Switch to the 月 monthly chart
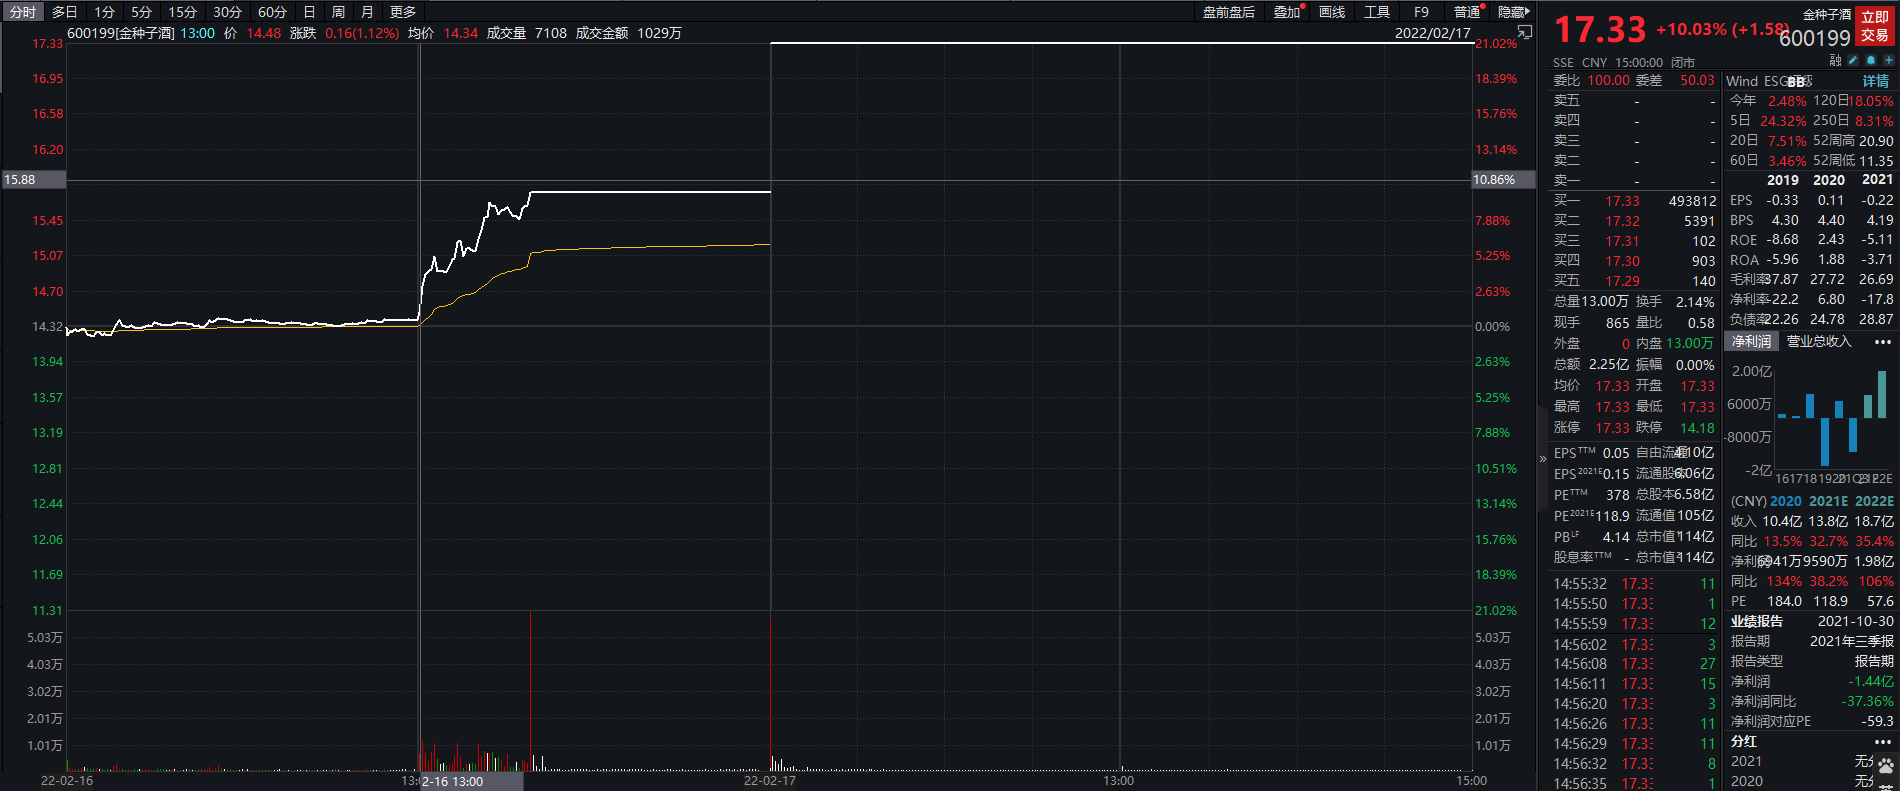 click(367, 12)
